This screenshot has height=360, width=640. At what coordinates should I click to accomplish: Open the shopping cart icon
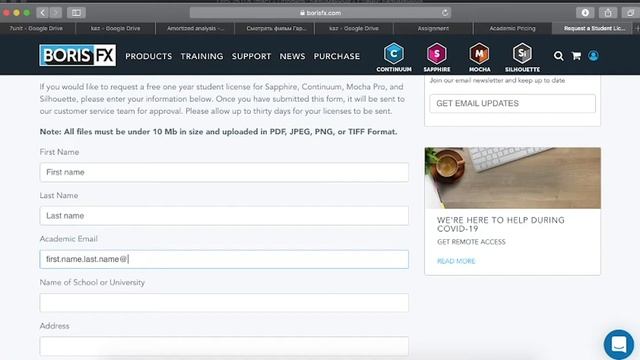coord(576,56)
